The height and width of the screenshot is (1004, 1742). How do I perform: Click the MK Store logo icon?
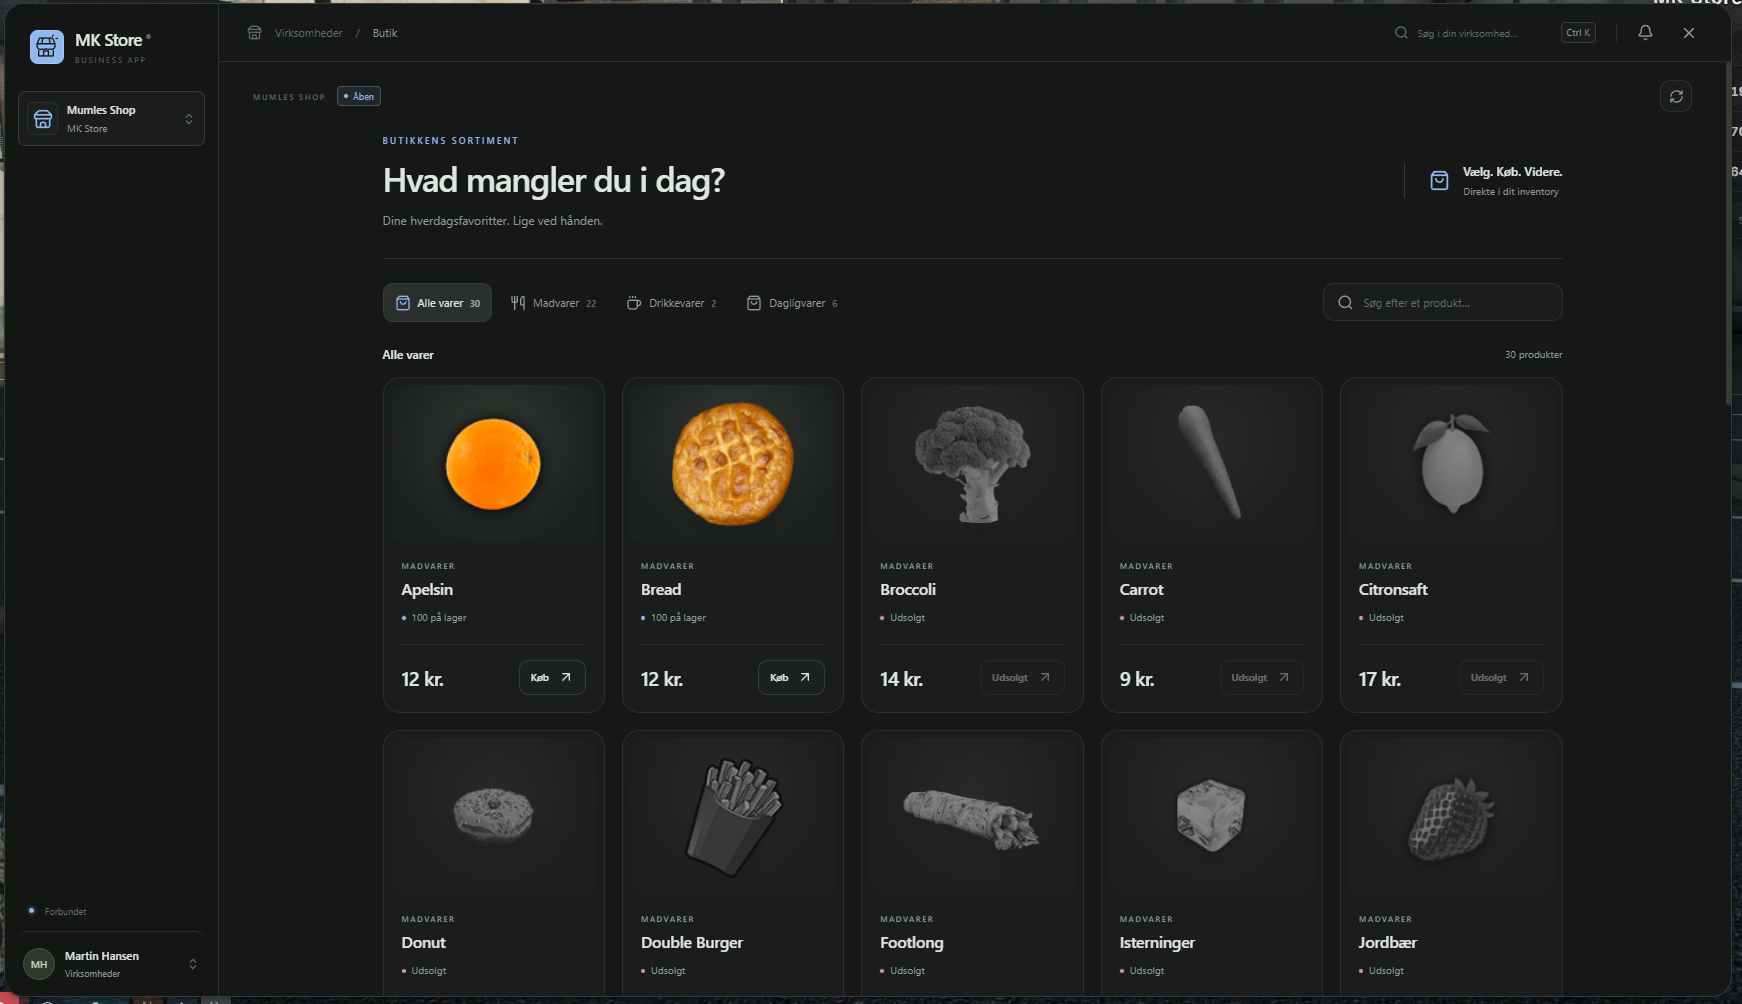(x=47, y=46)
